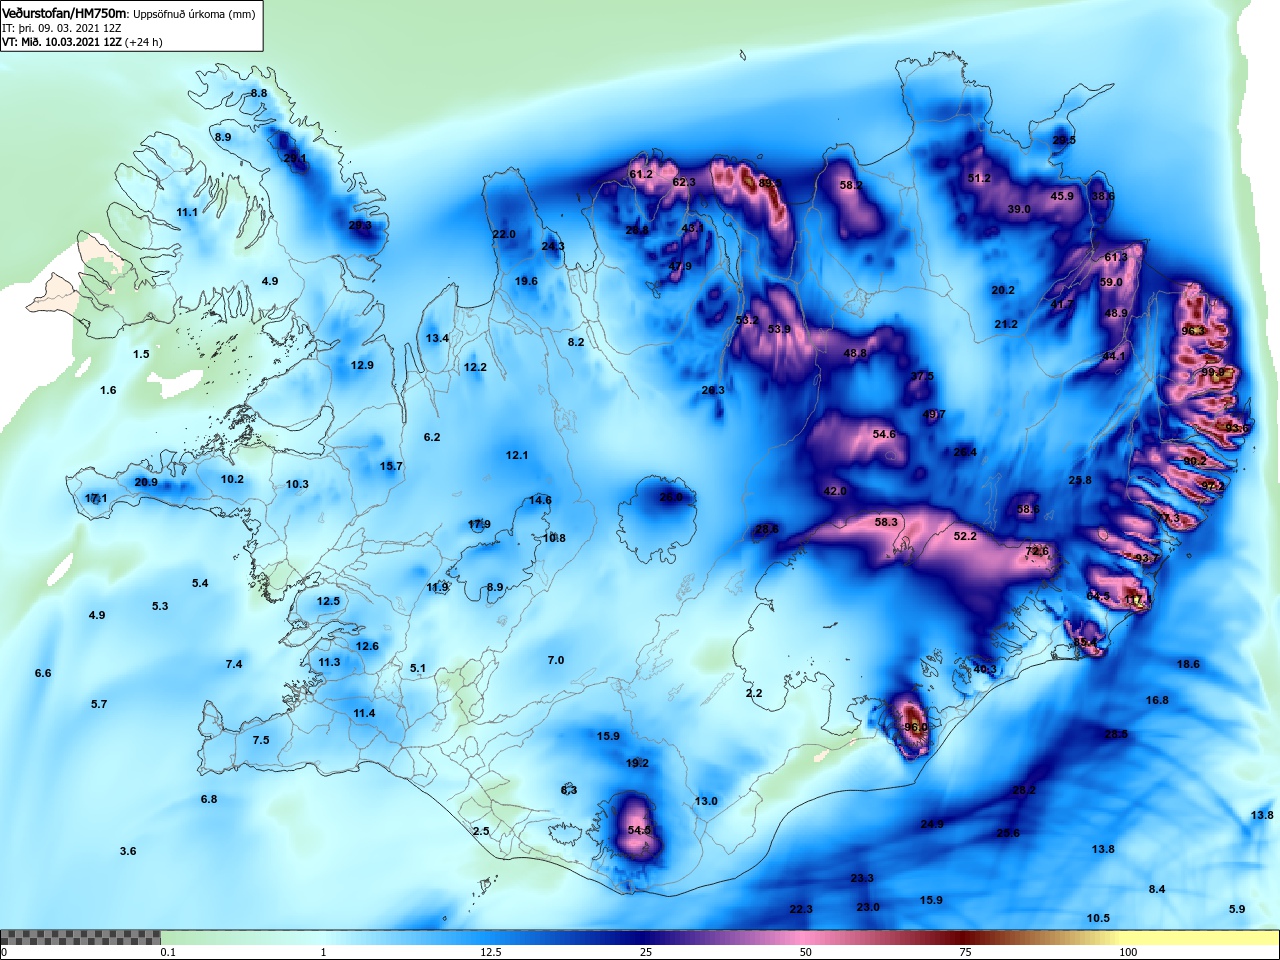Click the precipitation value 51.2

tap(979, 178)
